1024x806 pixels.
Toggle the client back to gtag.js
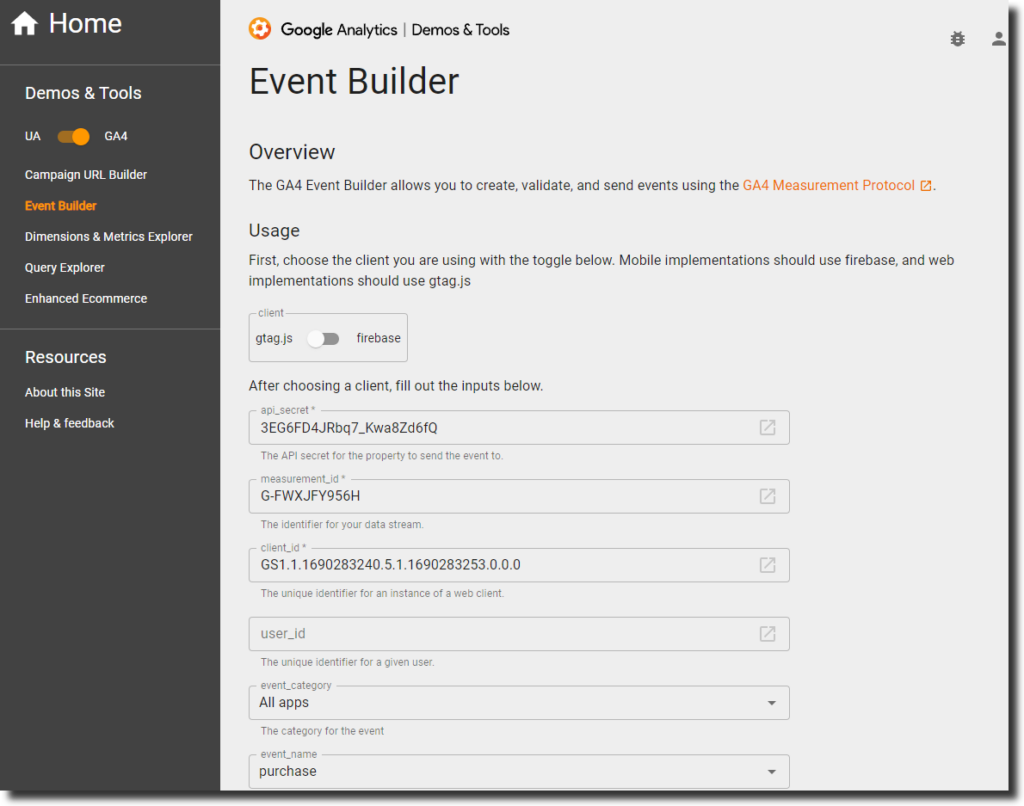click(324, 340)
